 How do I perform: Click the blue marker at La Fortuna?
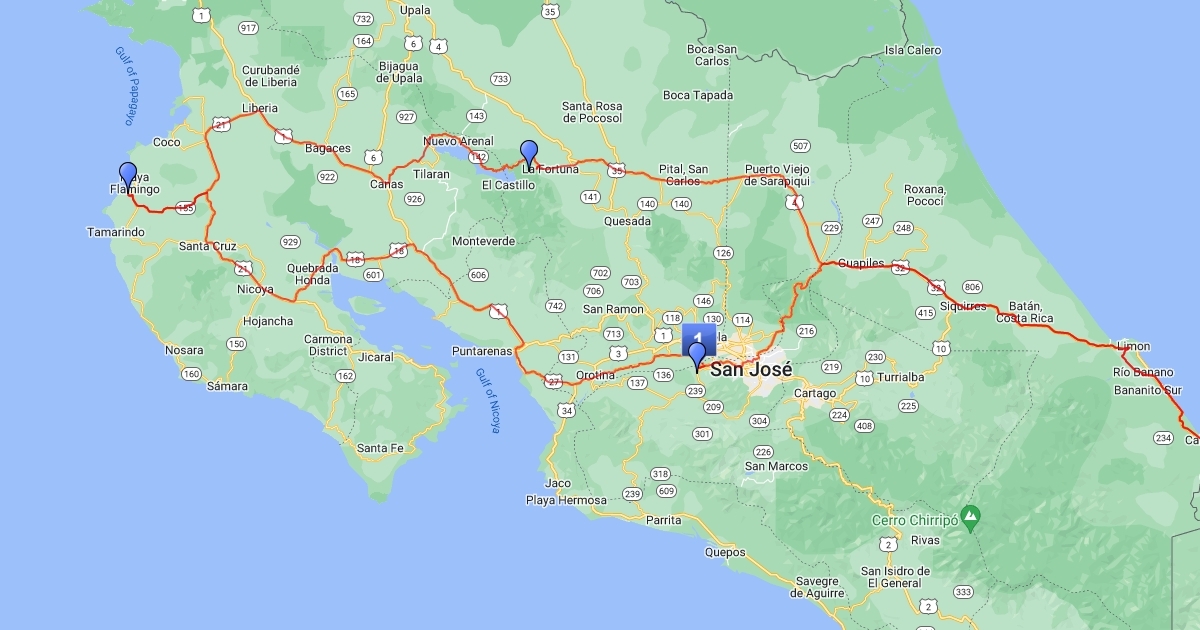(529, 154)
